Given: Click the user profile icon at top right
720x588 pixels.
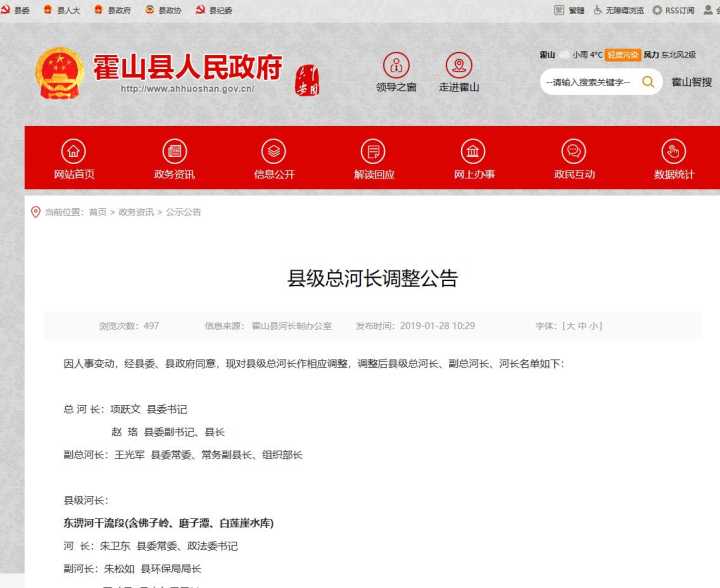Looking at the screenshot, I should point(709,10).
